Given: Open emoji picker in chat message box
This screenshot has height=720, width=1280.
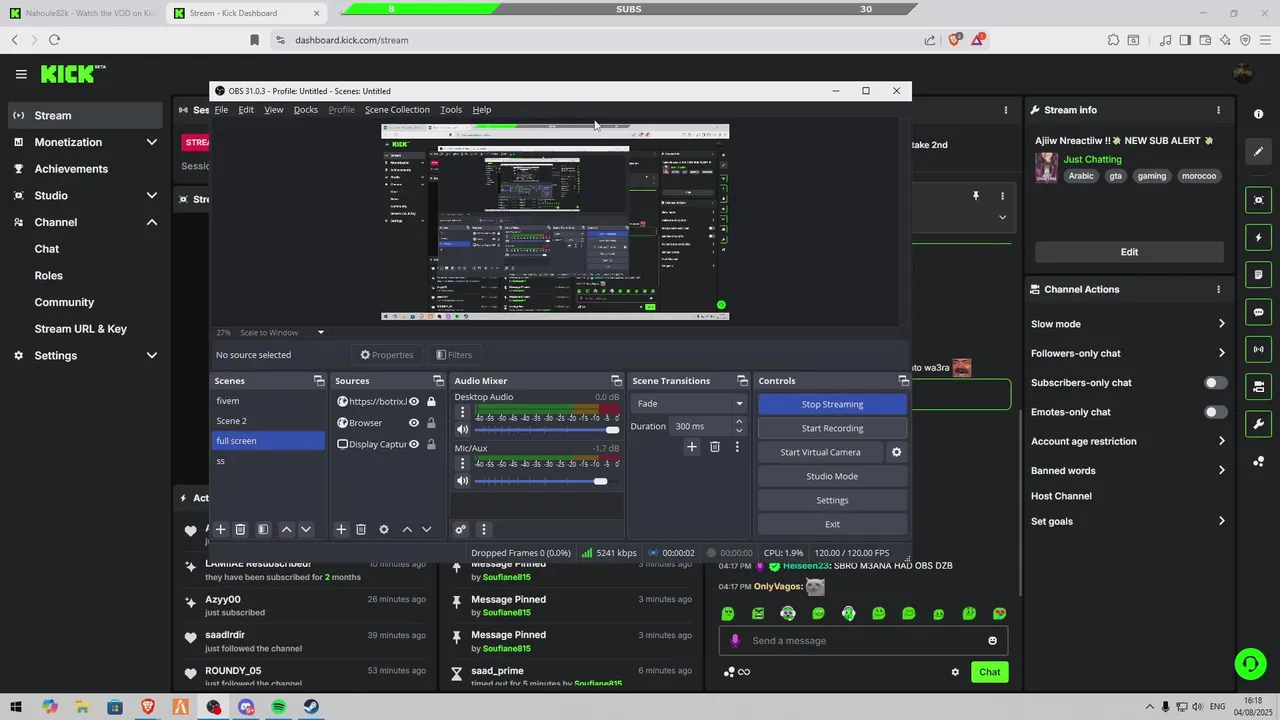Looking at the screenshot, I should [x=992, y=641].
